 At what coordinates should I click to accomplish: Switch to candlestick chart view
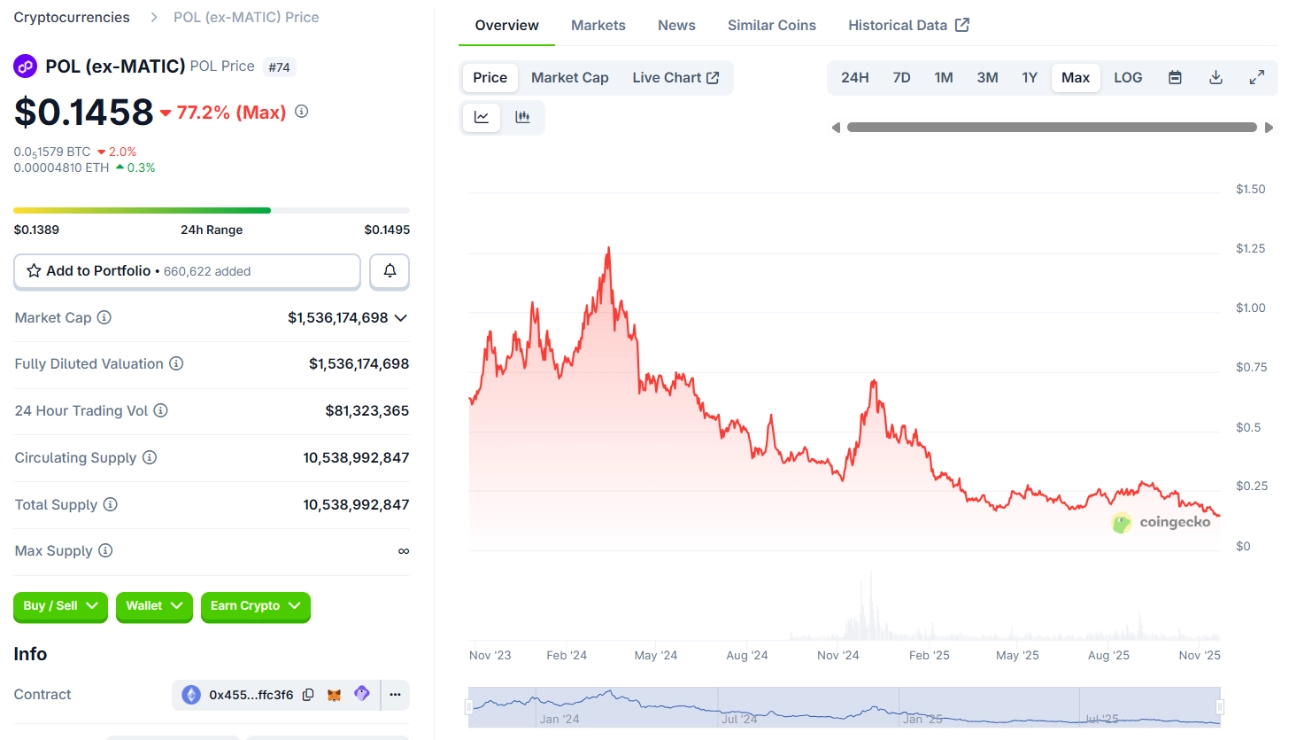[522, 117]
